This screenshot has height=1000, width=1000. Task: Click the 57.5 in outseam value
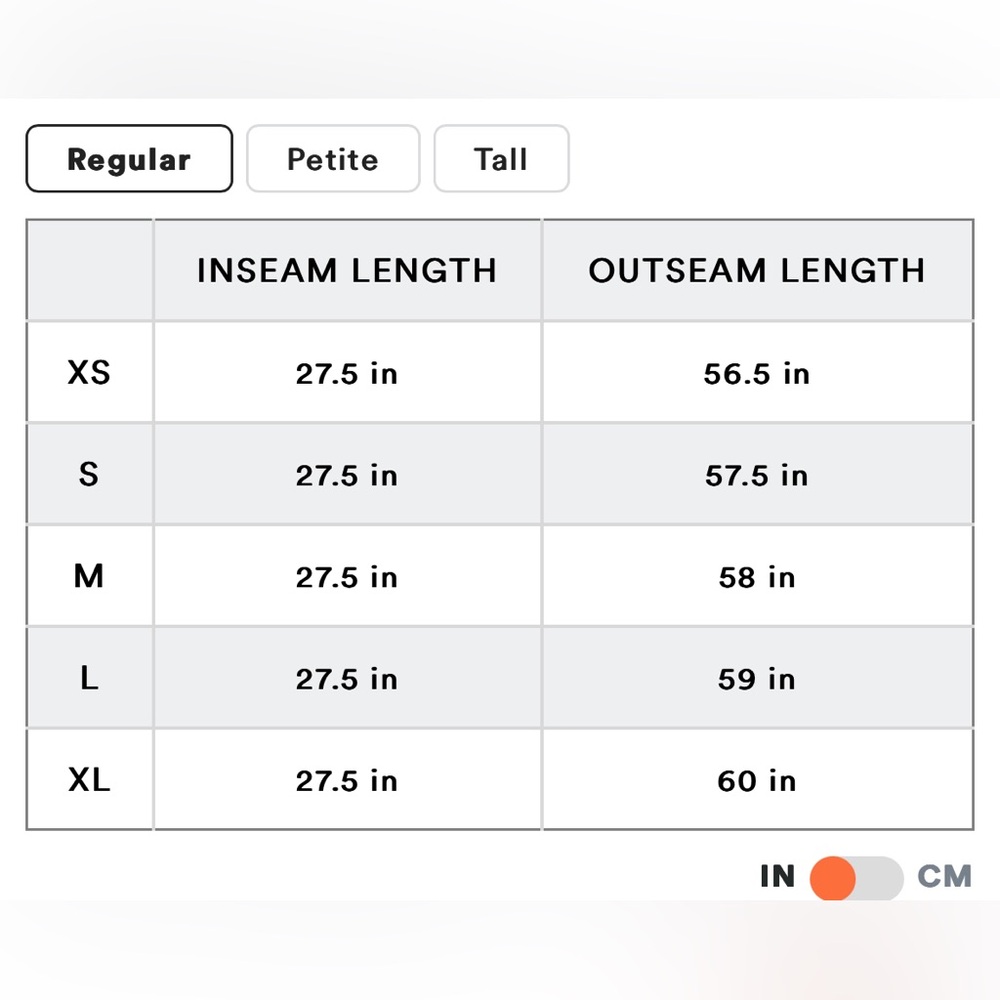[757, 475]
